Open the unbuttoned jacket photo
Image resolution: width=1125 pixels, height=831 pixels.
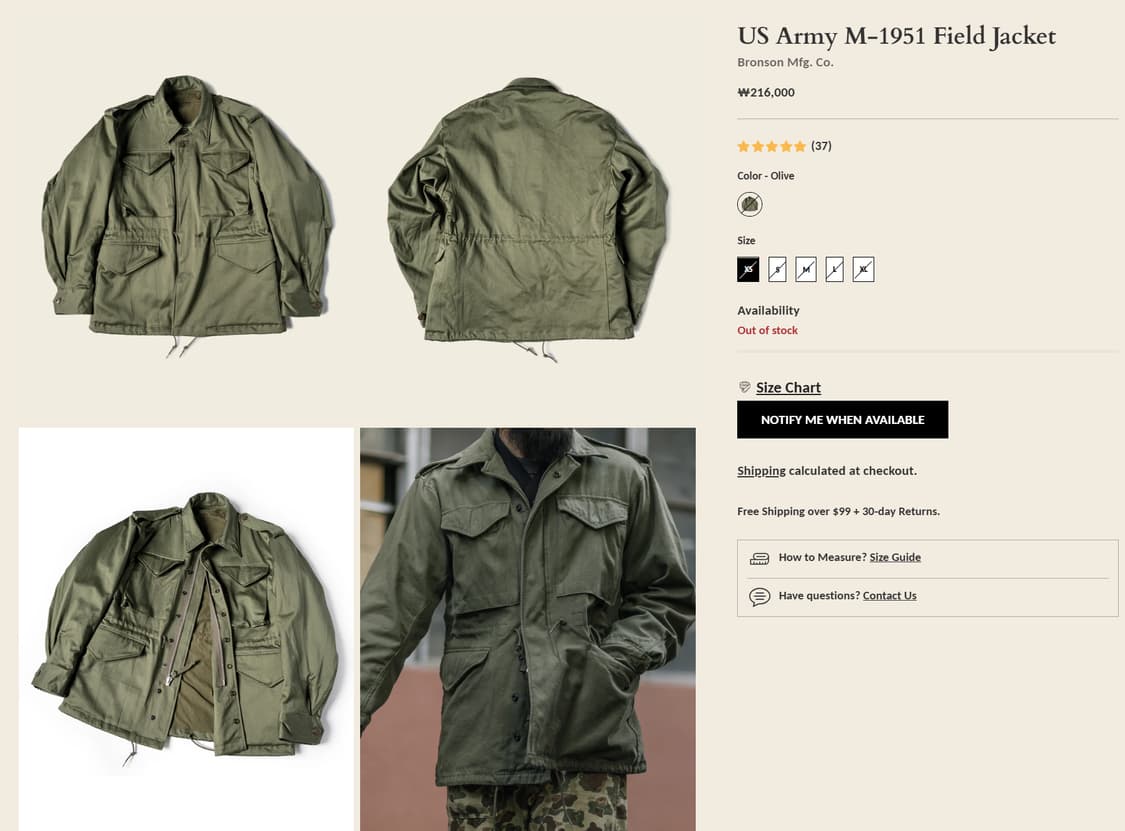(187, 629)
